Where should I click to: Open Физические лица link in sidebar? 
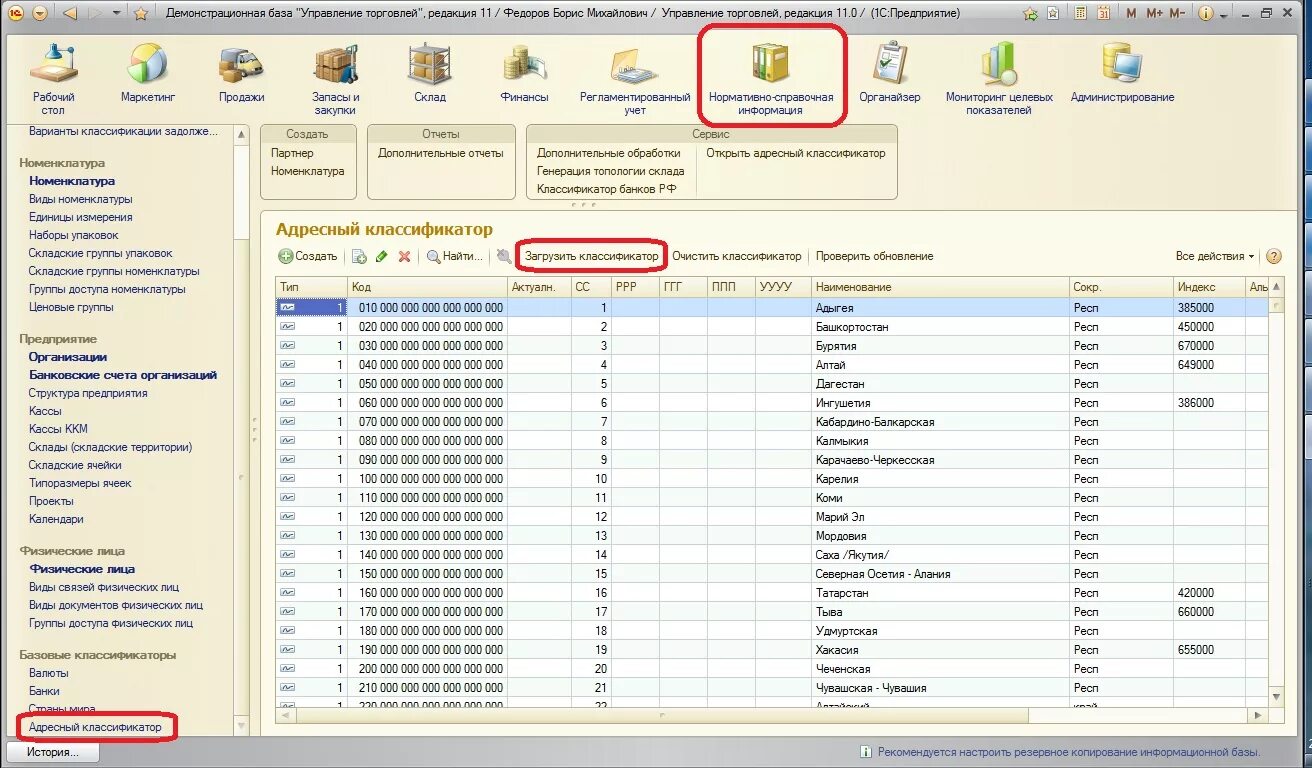82,569
